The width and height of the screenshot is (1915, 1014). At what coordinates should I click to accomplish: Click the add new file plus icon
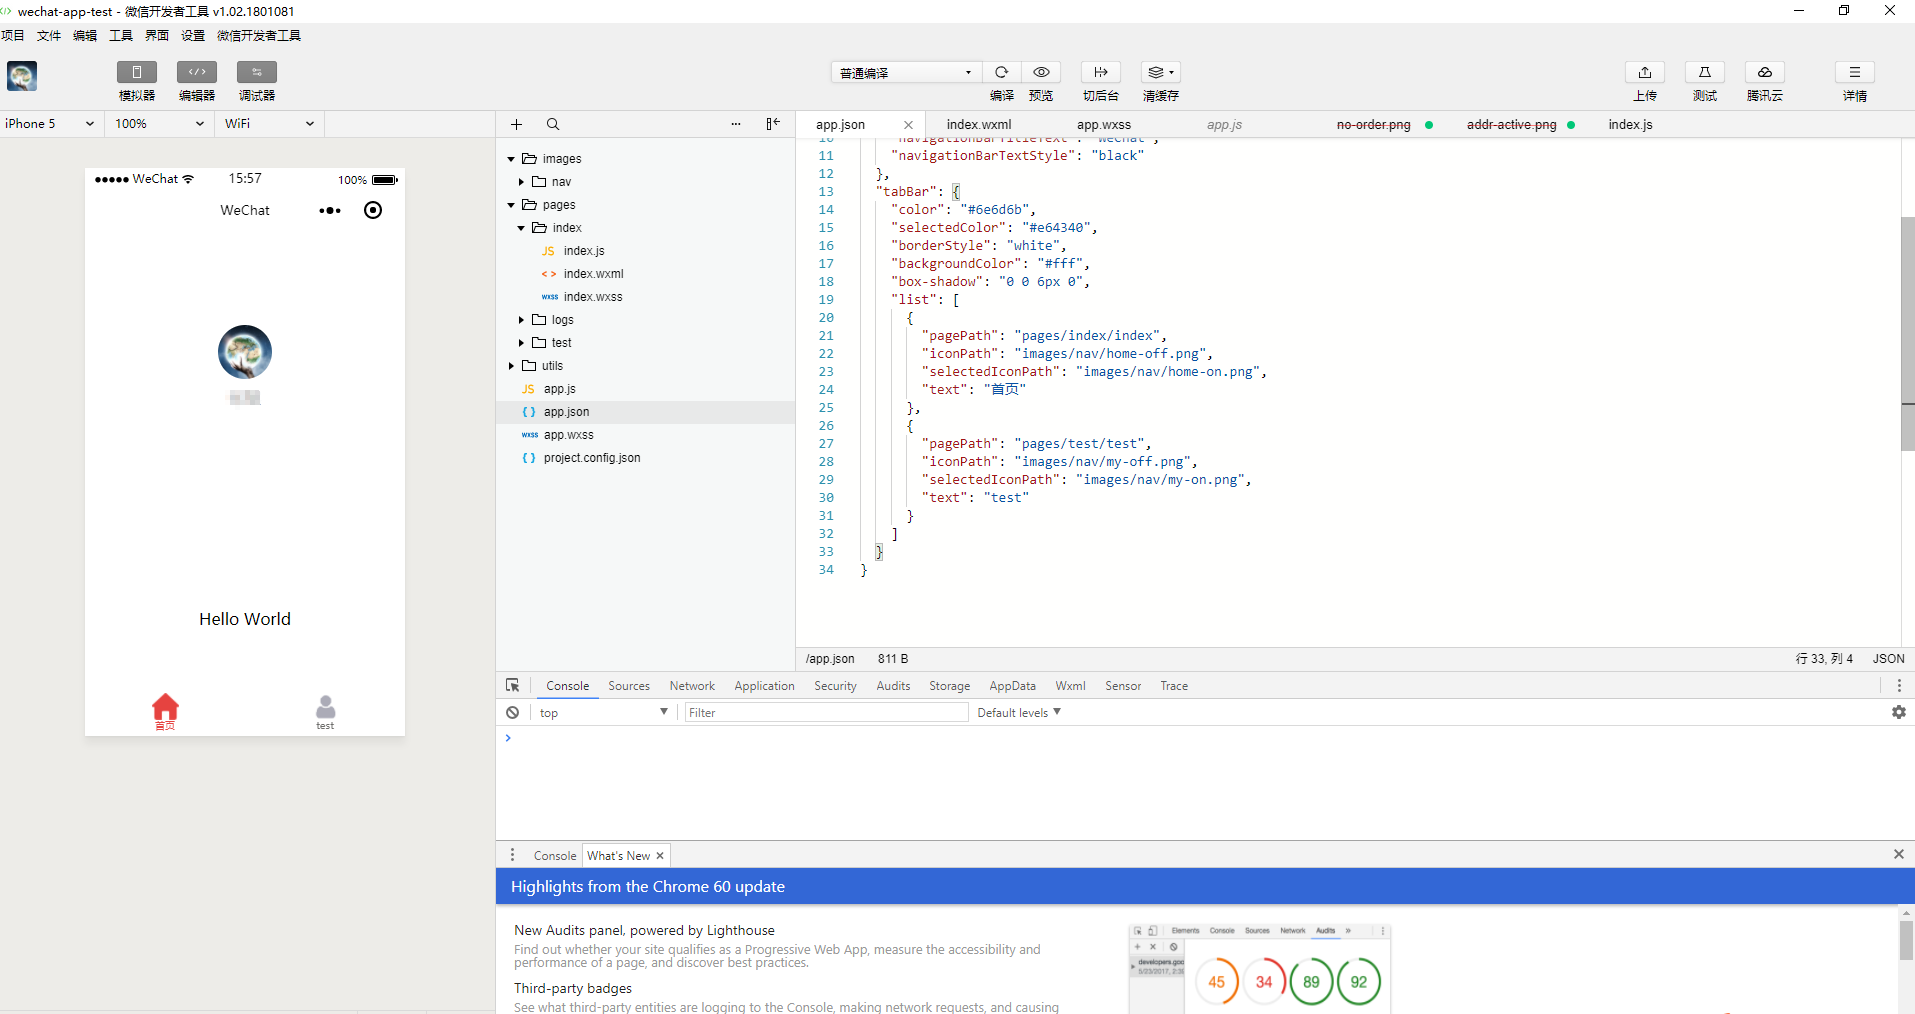[516, 124]
